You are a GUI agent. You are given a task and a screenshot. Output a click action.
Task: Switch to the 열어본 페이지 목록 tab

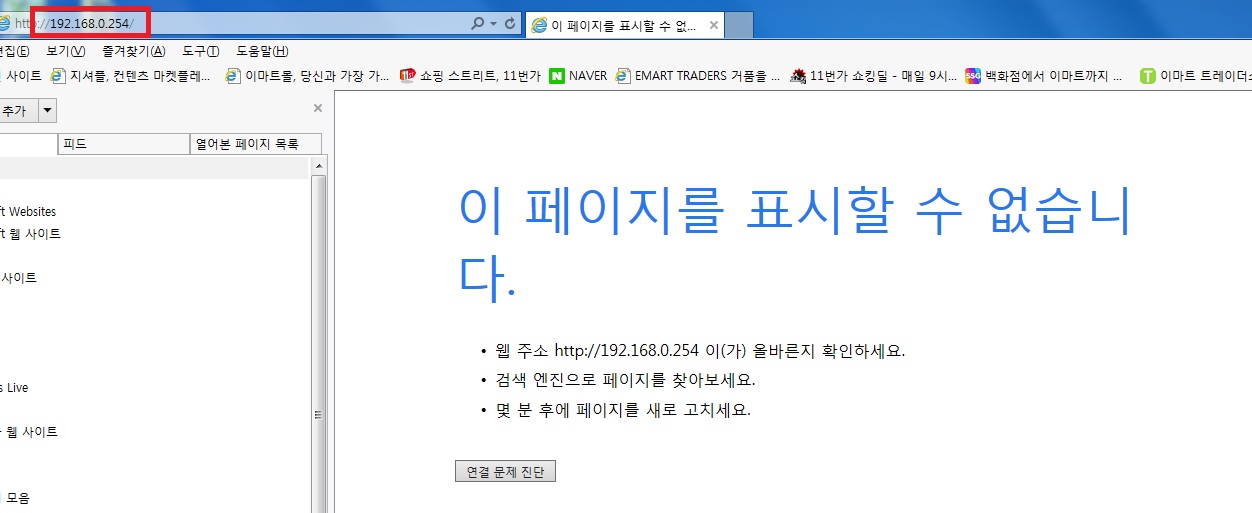256,144
